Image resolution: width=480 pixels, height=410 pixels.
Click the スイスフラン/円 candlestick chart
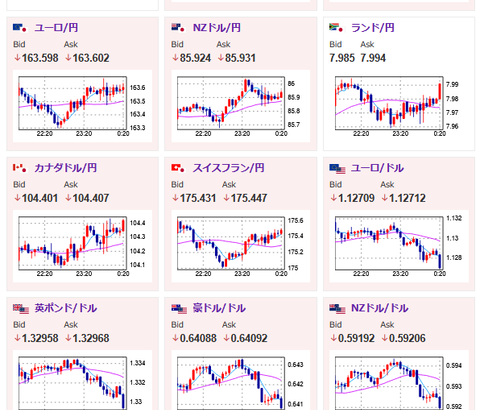(241, 246)
